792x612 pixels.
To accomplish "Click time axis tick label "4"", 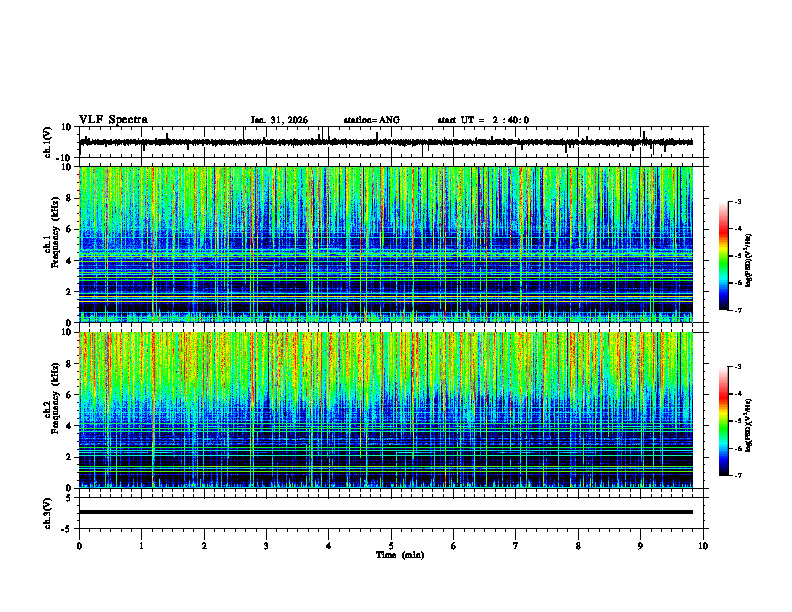I will tap(329, 546).
